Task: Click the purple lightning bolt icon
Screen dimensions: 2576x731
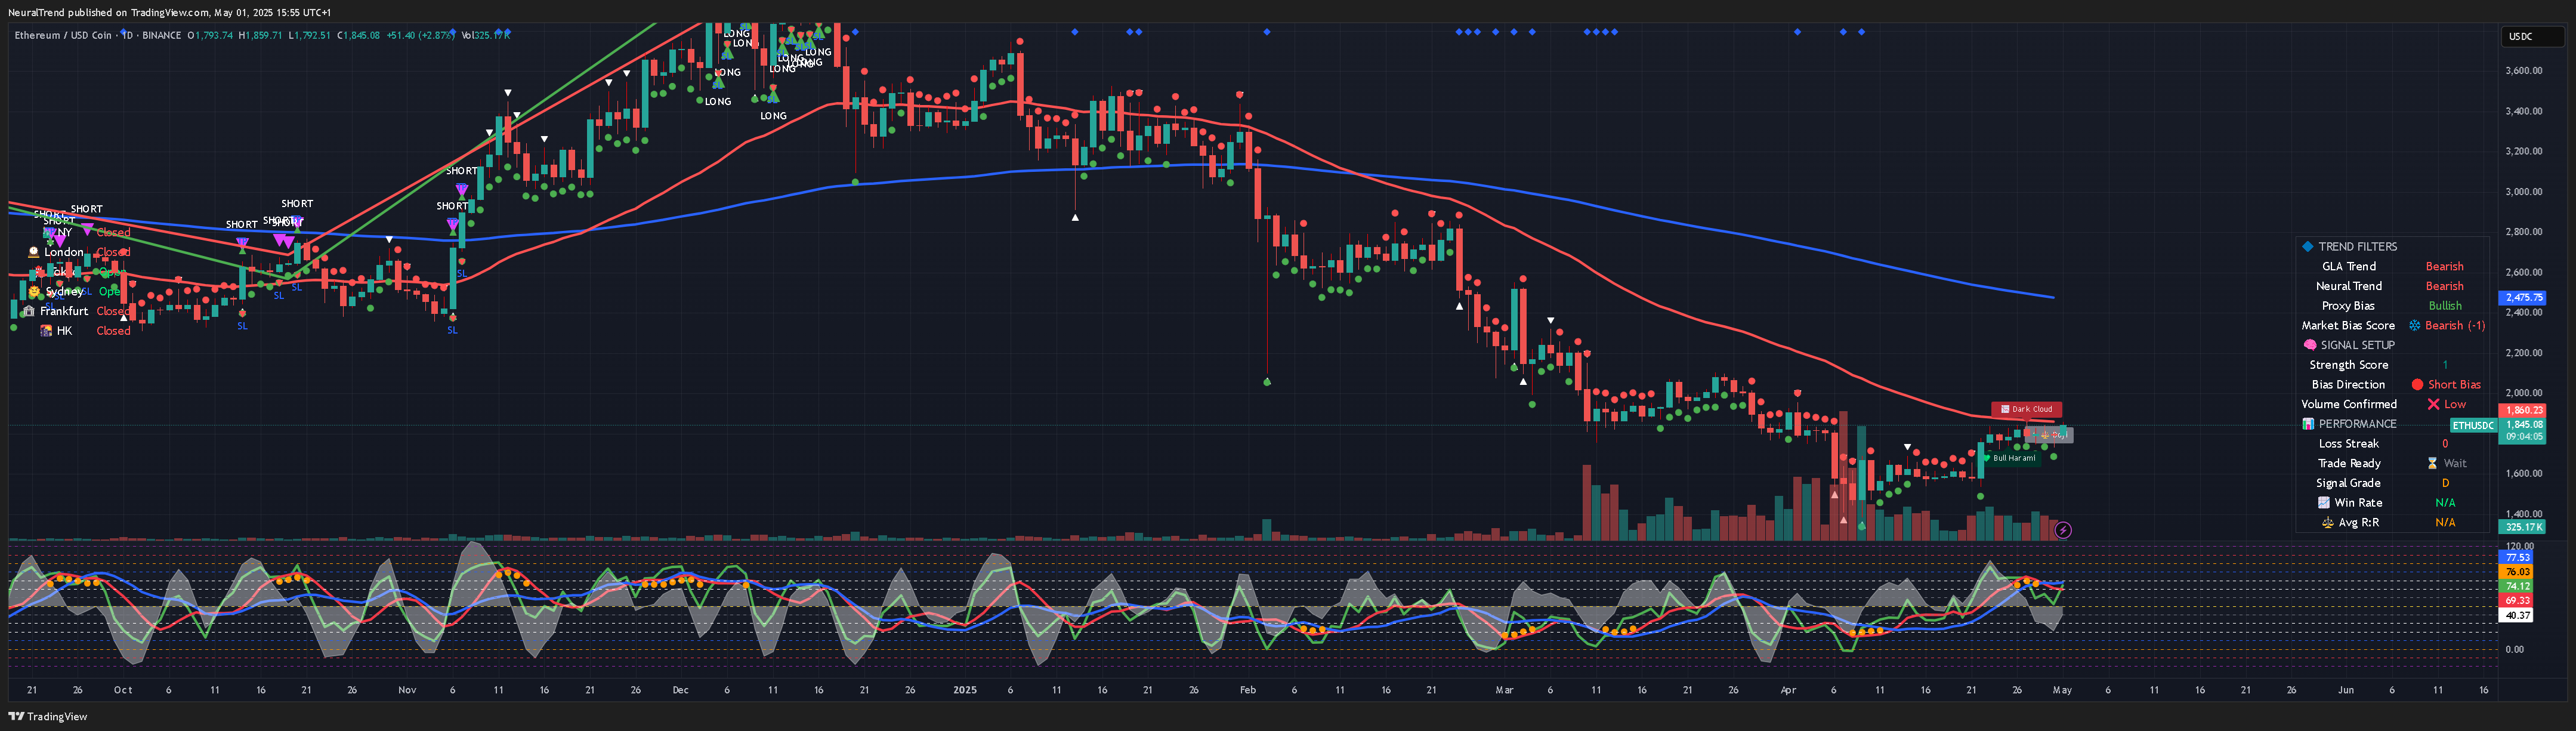Action: pos(2062,530)
